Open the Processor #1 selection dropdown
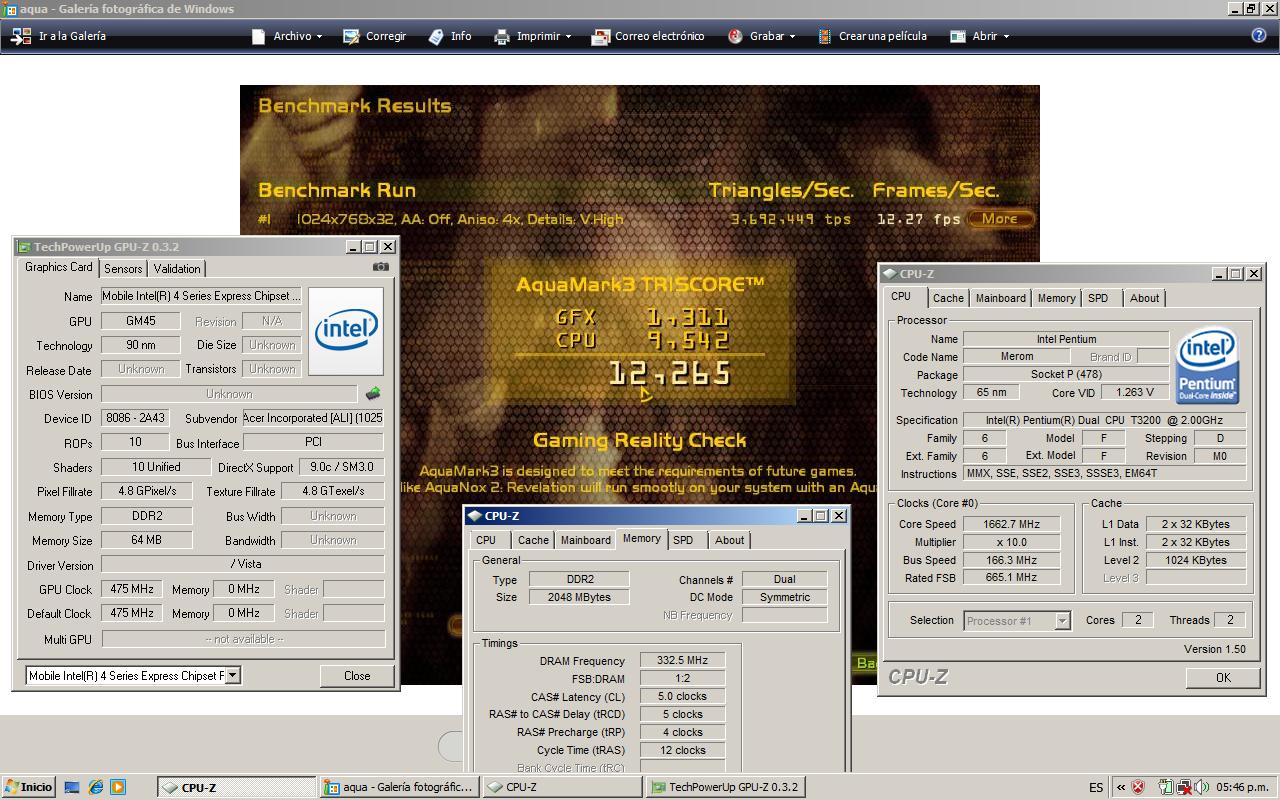This screenshot has width=1280, height=800. click(x=1063, y=621)
